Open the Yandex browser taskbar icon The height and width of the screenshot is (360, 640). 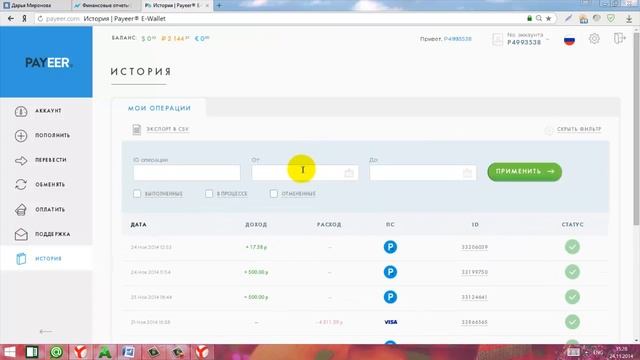point(80,352)
